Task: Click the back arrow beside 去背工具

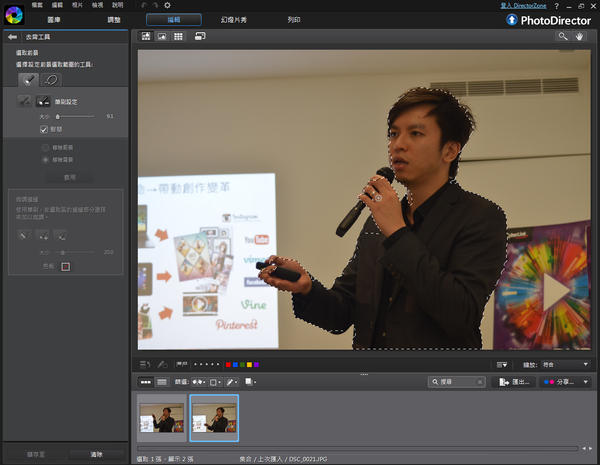Action: coord(13,37)
